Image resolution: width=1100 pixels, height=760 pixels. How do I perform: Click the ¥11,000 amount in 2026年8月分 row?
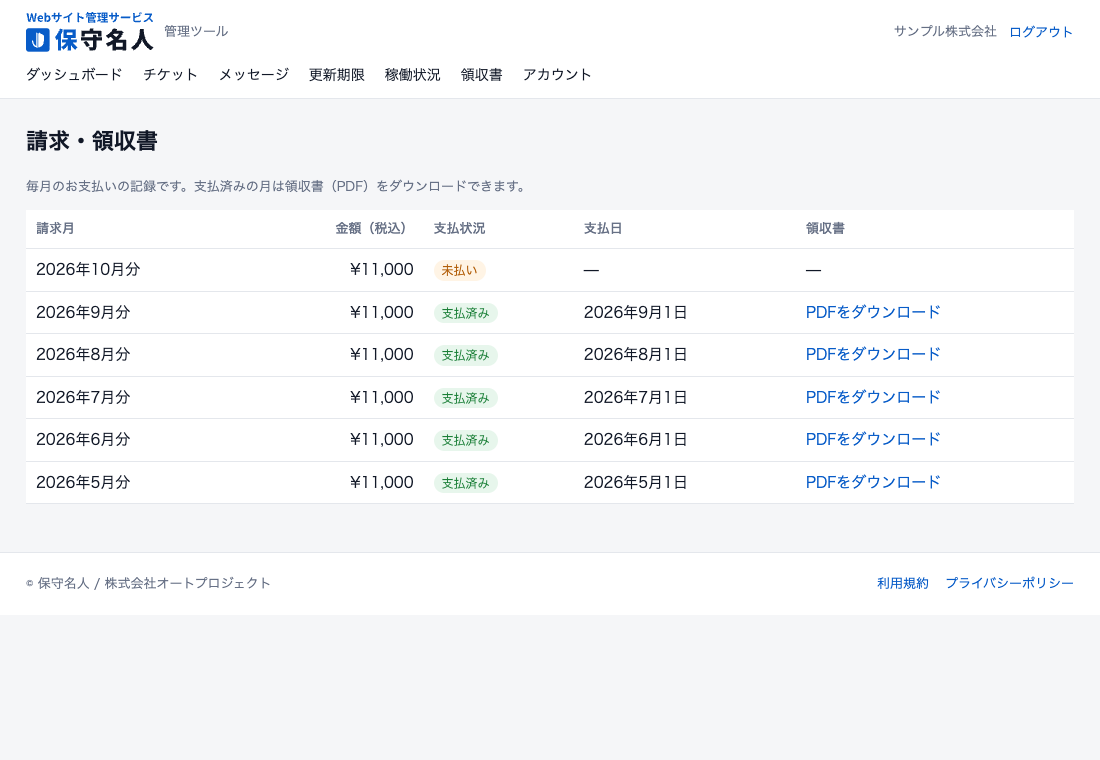click(x=382, y=354)
